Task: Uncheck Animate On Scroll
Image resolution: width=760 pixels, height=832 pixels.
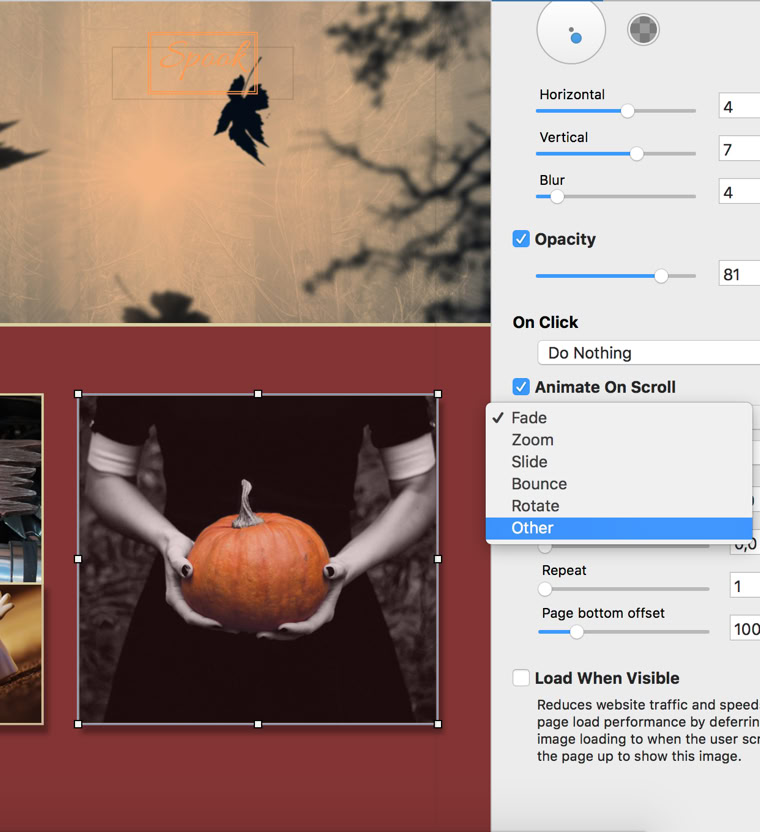Action: tap(521, 387)
